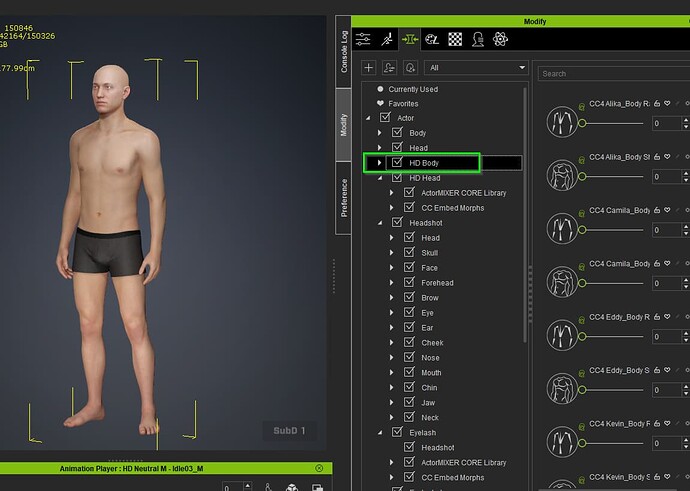Open the sliders Attribute tab icon
The height and width of the screenshot is (491, 690).
(362, 39)
